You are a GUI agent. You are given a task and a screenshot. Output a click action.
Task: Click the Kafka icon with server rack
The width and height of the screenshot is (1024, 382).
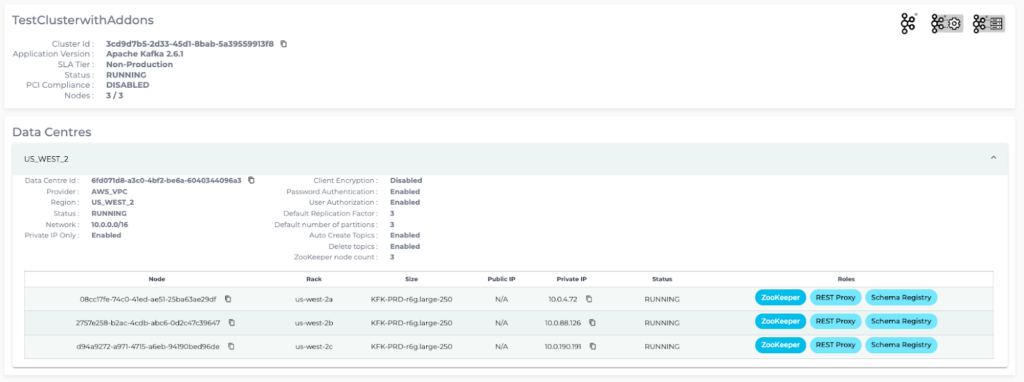pyautogui.click(x=988, y=24)
